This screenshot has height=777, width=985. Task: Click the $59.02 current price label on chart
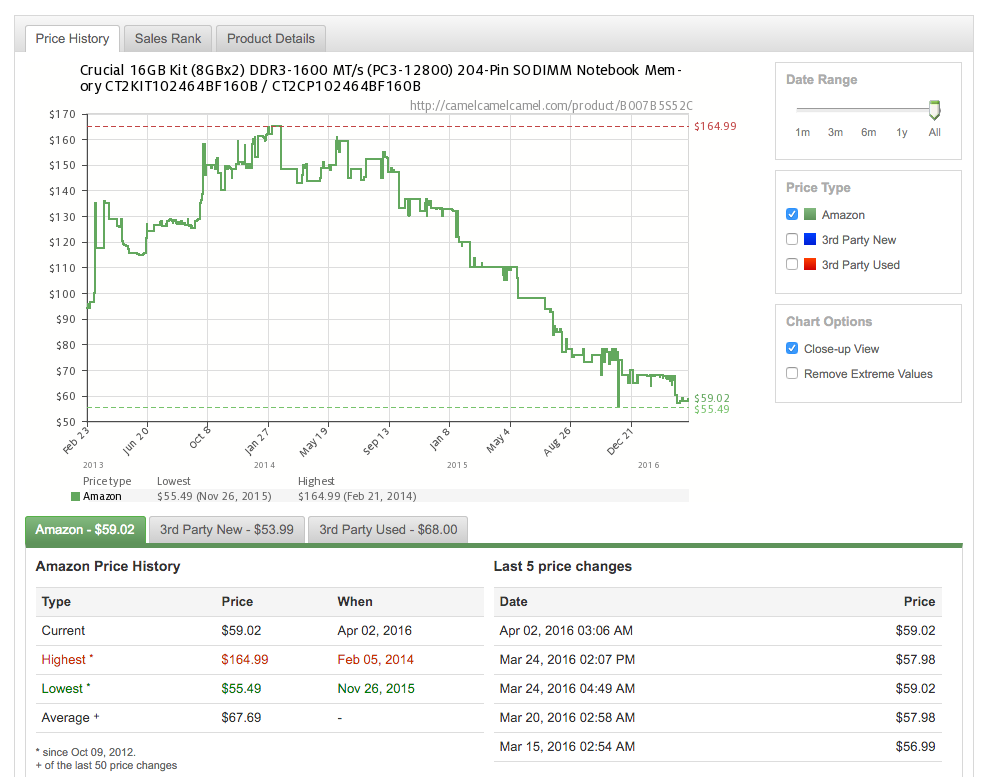712,398
